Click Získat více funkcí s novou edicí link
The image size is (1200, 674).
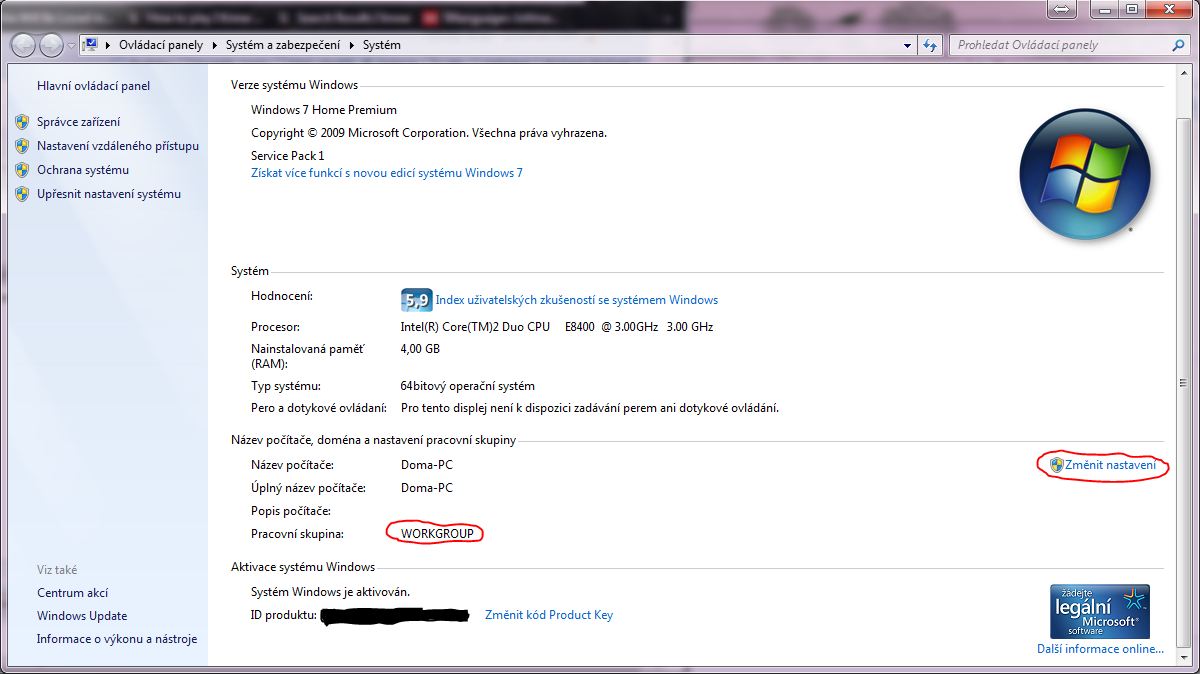pos(387,173)
